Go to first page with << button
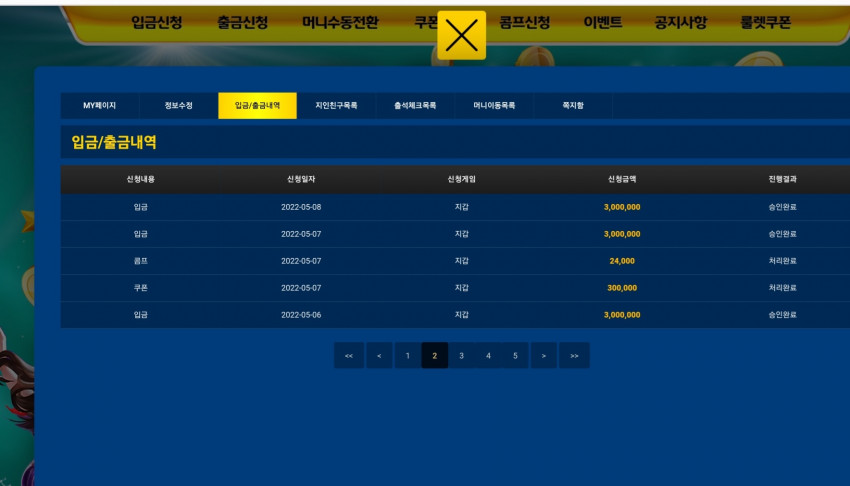The width and height of the screenshot is (850, 486). (x=349, y=355)
